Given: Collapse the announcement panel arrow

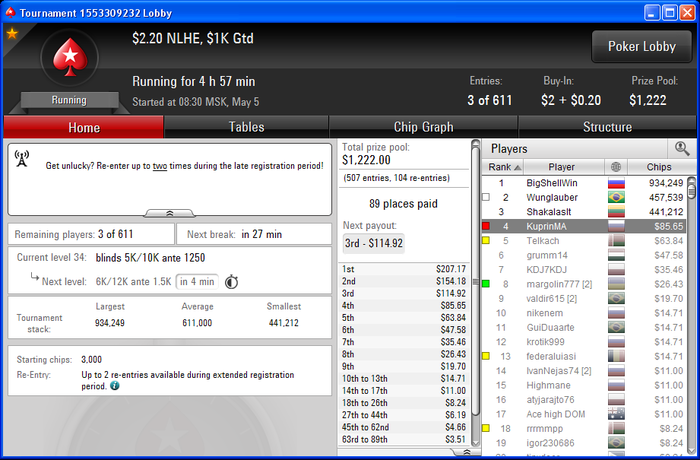Looking at the screenshot, I should pyautogui.click(x=170, y=213).
